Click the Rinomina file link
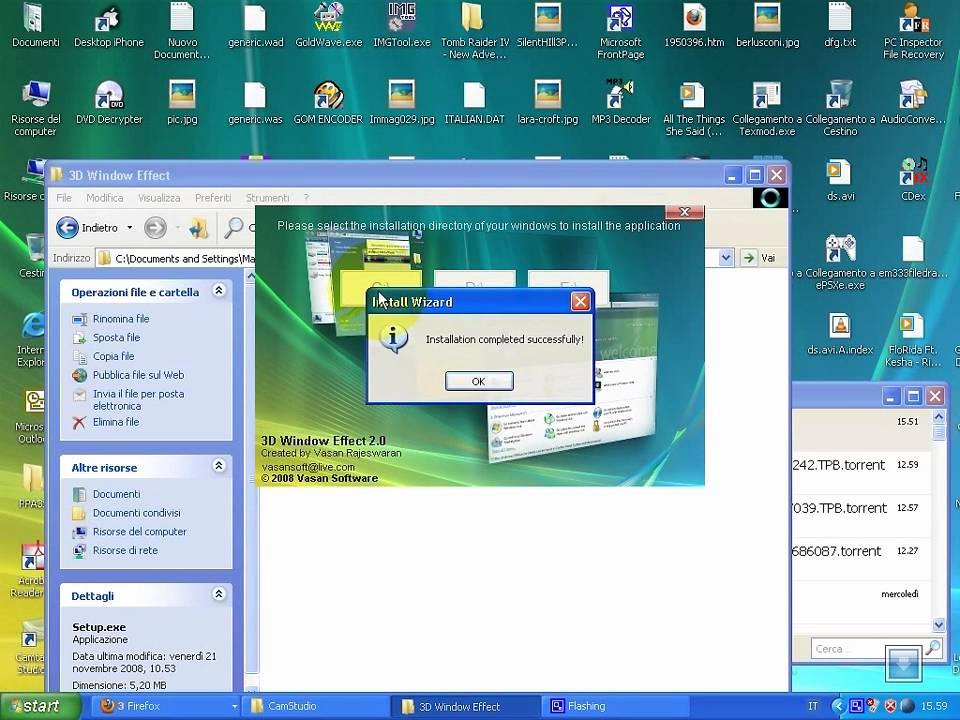Viewport: 960px width, 720px height. (x=121, y=318)
